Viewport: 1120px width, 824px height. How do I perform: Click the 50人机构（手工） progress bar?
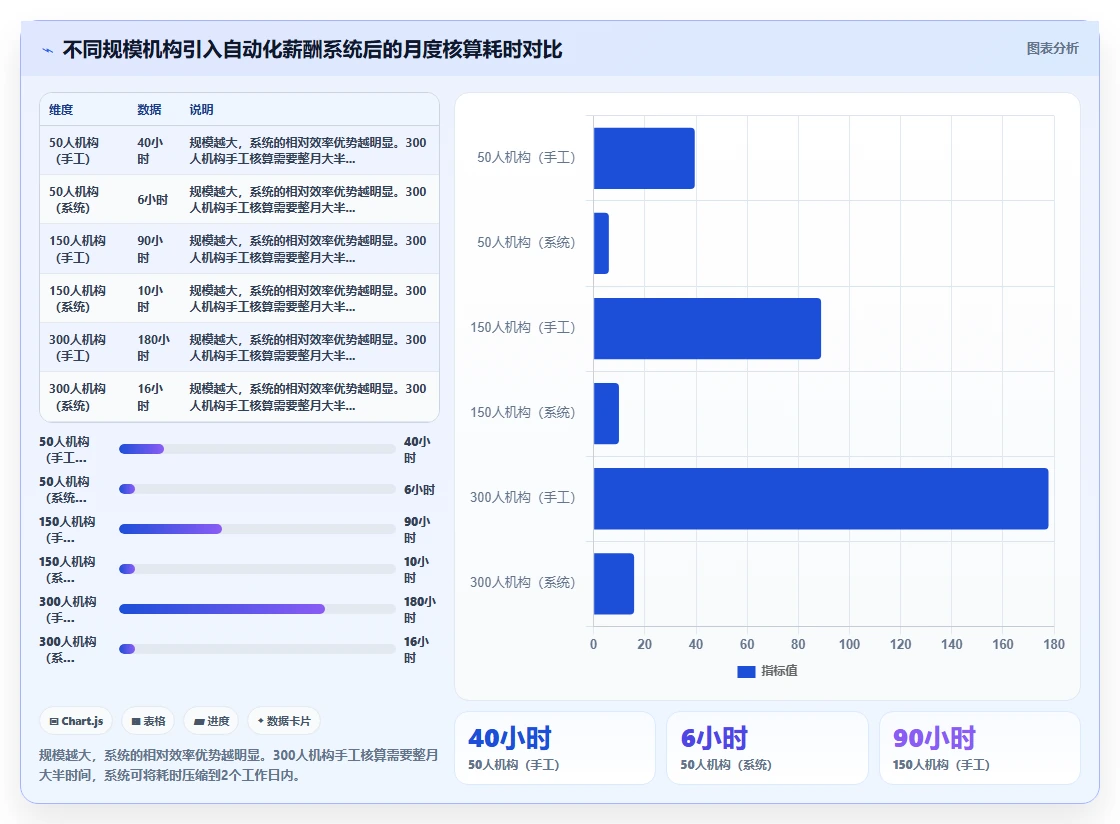257,449
